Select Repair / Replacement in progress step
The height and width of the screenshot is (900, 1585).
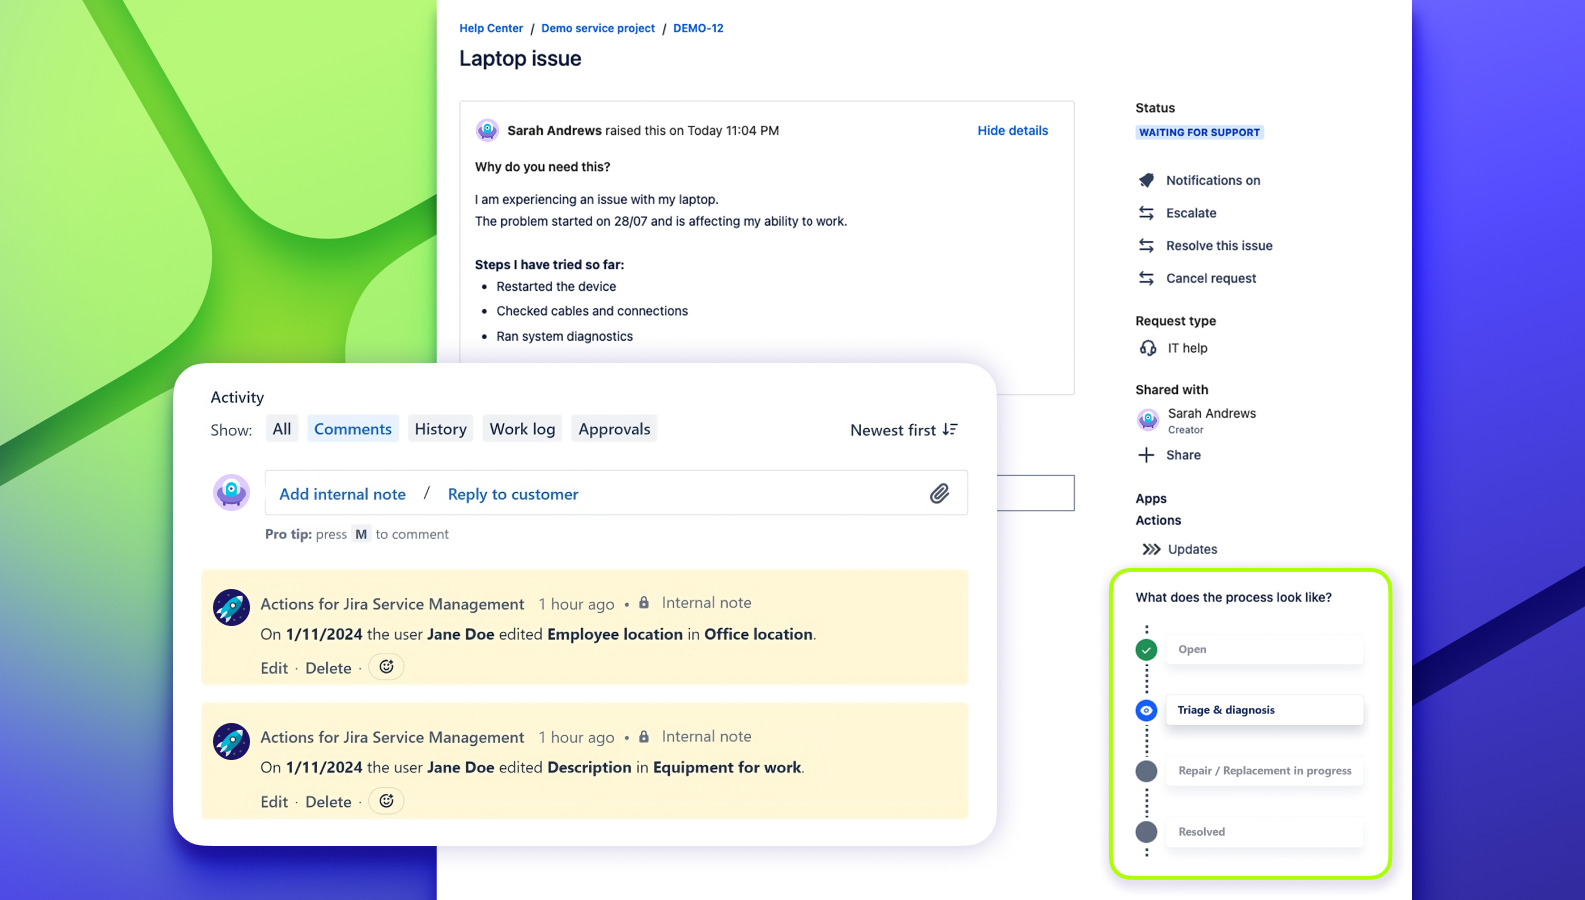pyautogui.click(x=1265, y=771)
